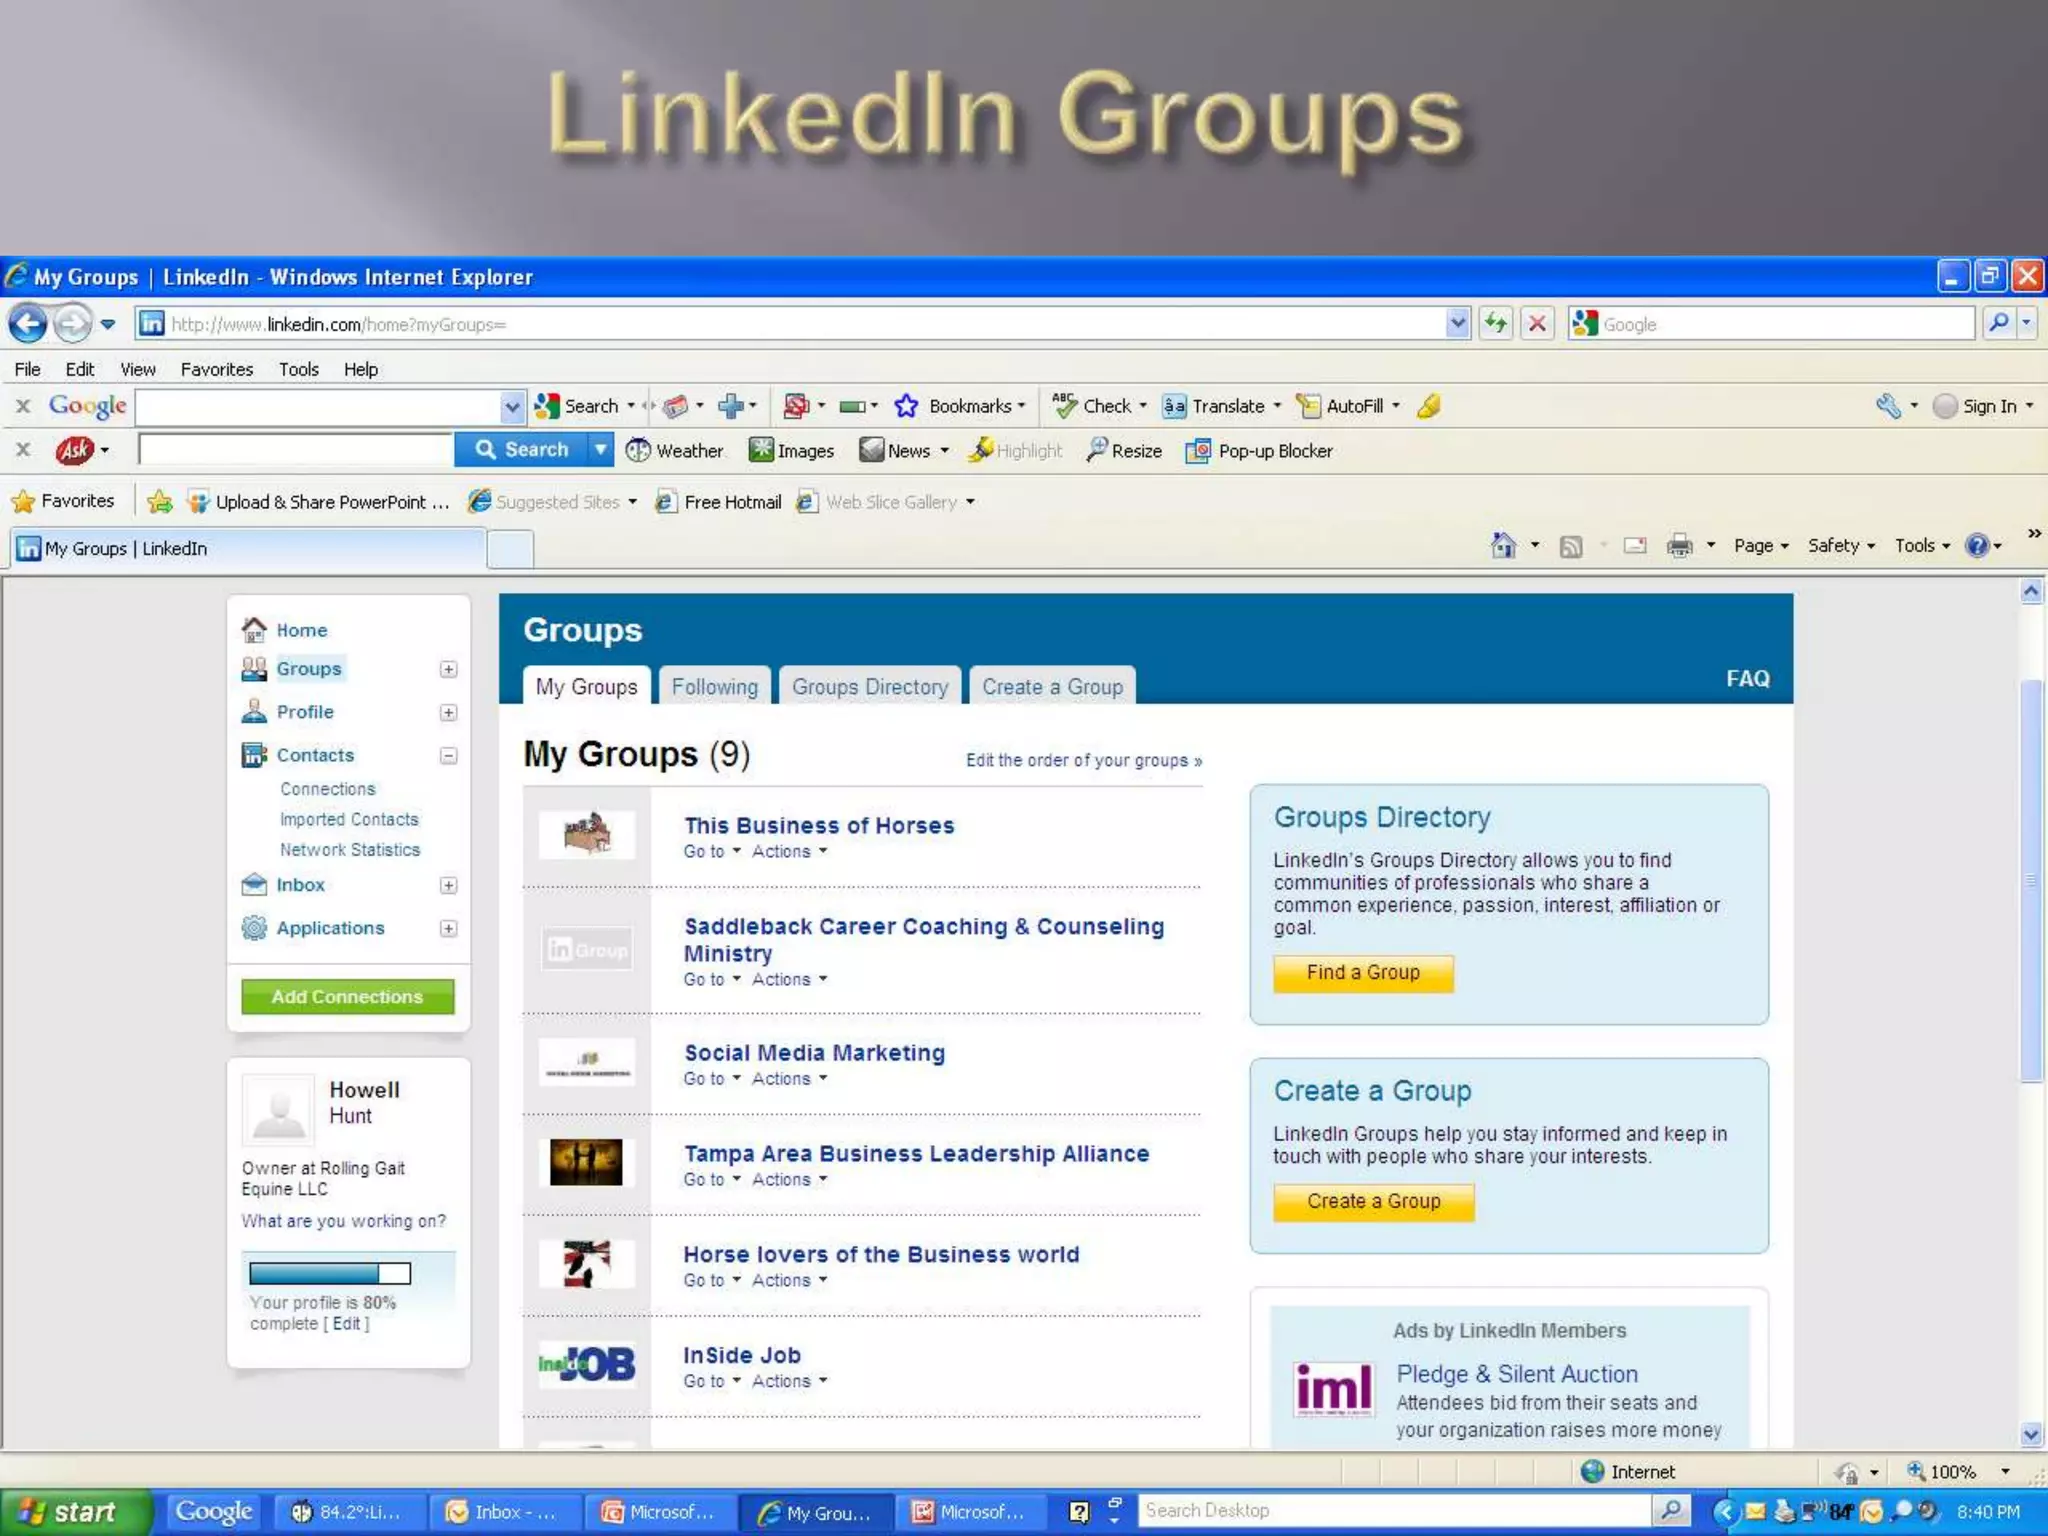The width and height of the screenshot is (2048, 1536).
Task: Open Go to dropdown for This Business of Horses
Action: (712, 851)
